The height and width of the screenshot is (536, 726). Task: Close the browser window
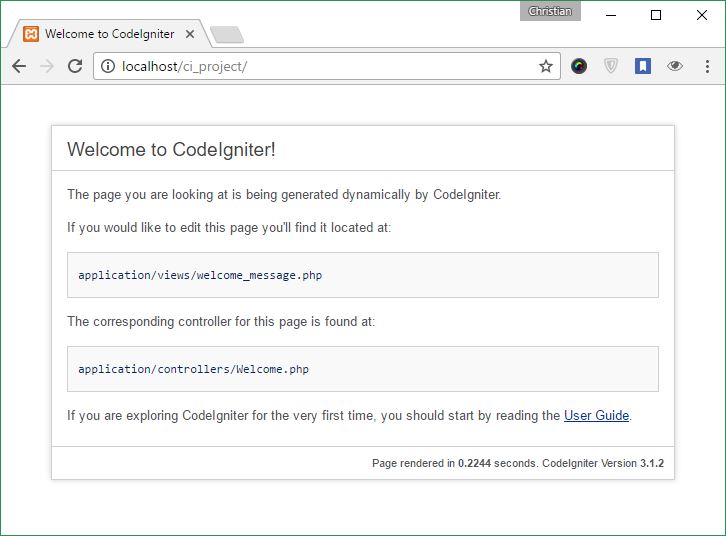[x=701, y=15]
